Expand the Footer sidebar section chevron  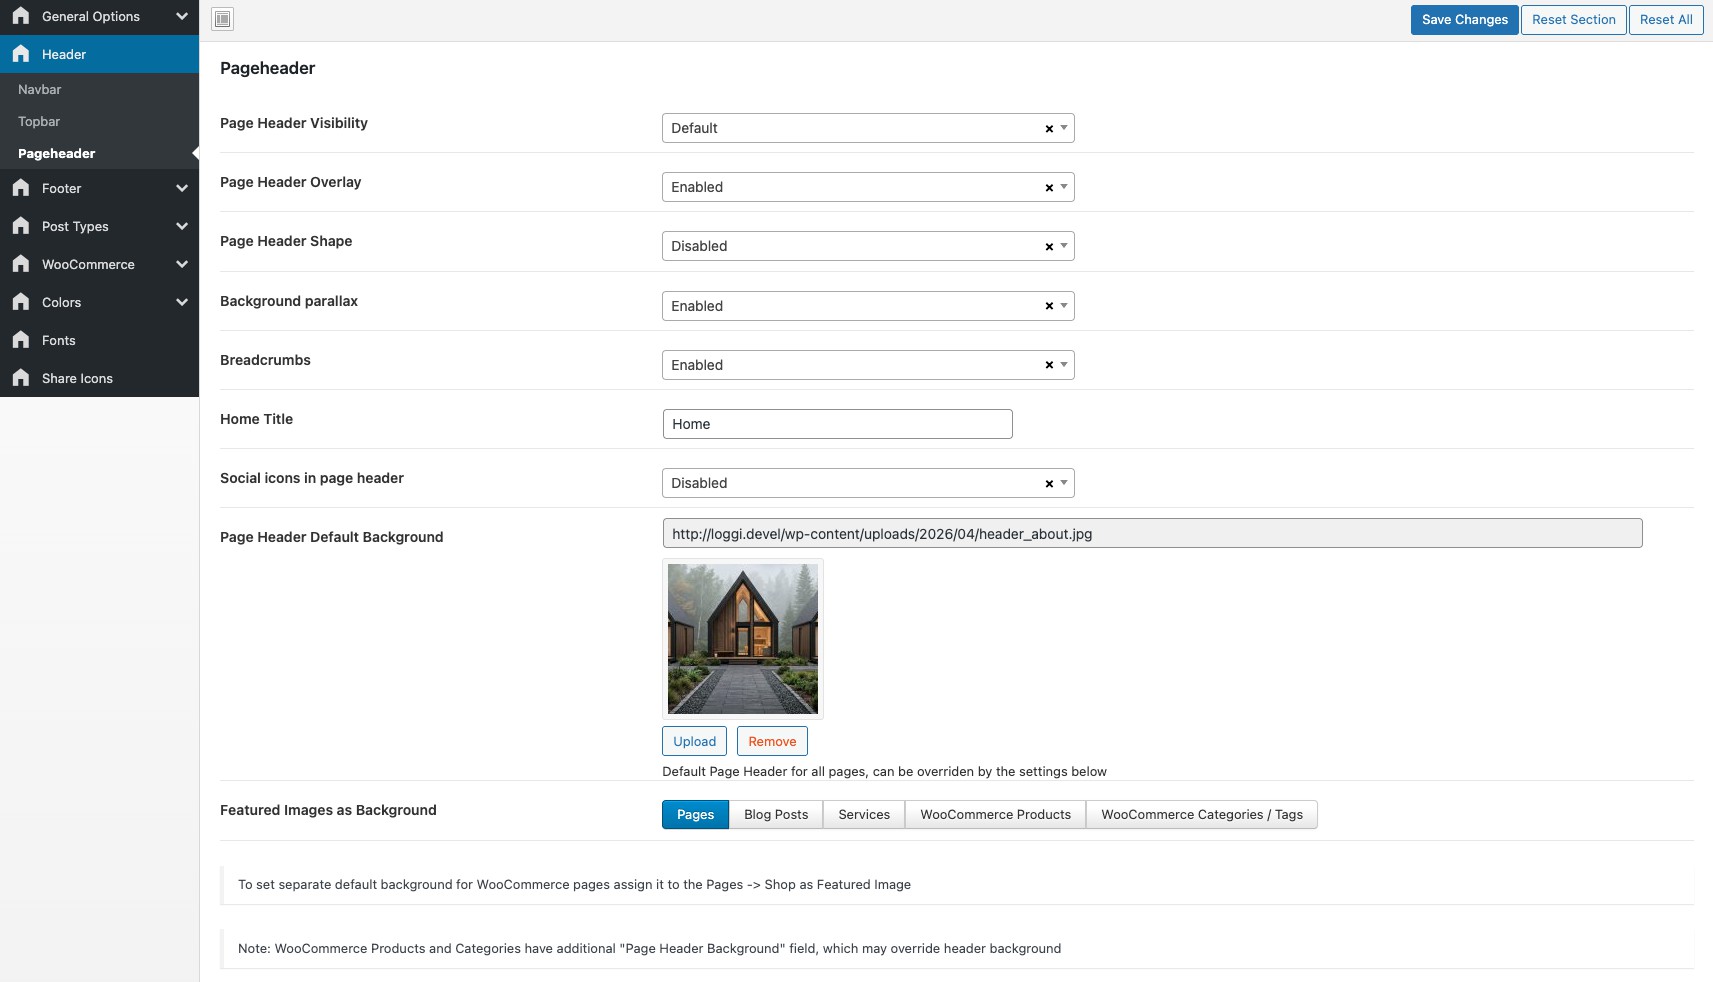click(x=182, y=188)
